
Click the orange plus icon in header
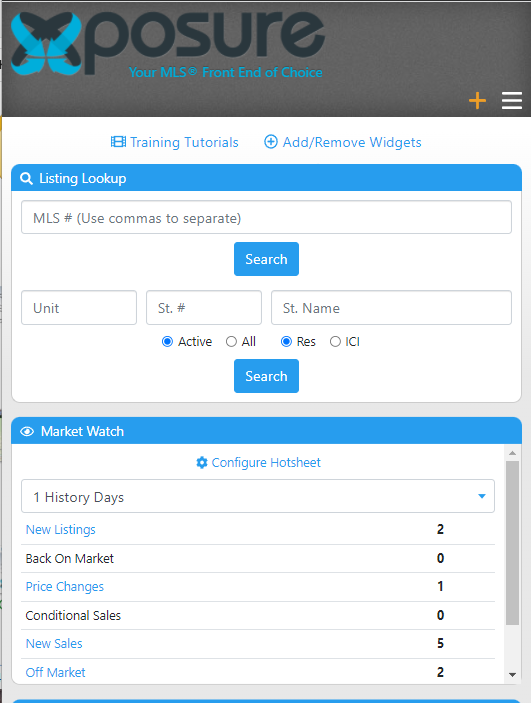(x=477, y=100)
